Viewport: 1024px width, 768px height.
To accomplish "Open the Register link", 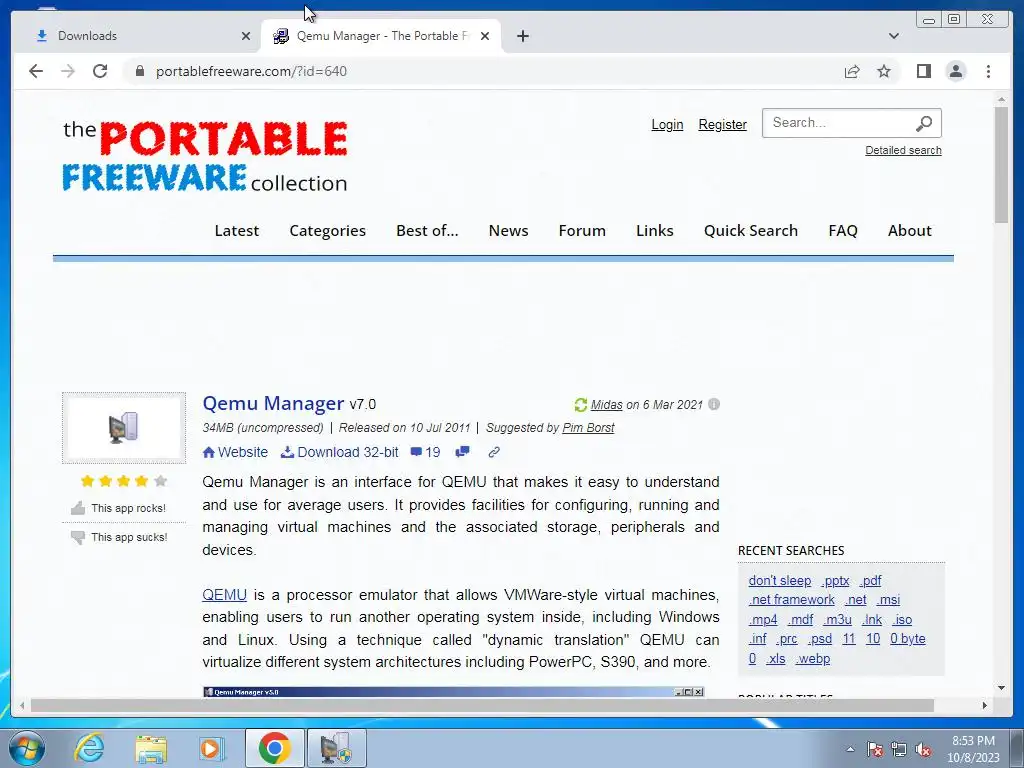I will click(722, 124).
